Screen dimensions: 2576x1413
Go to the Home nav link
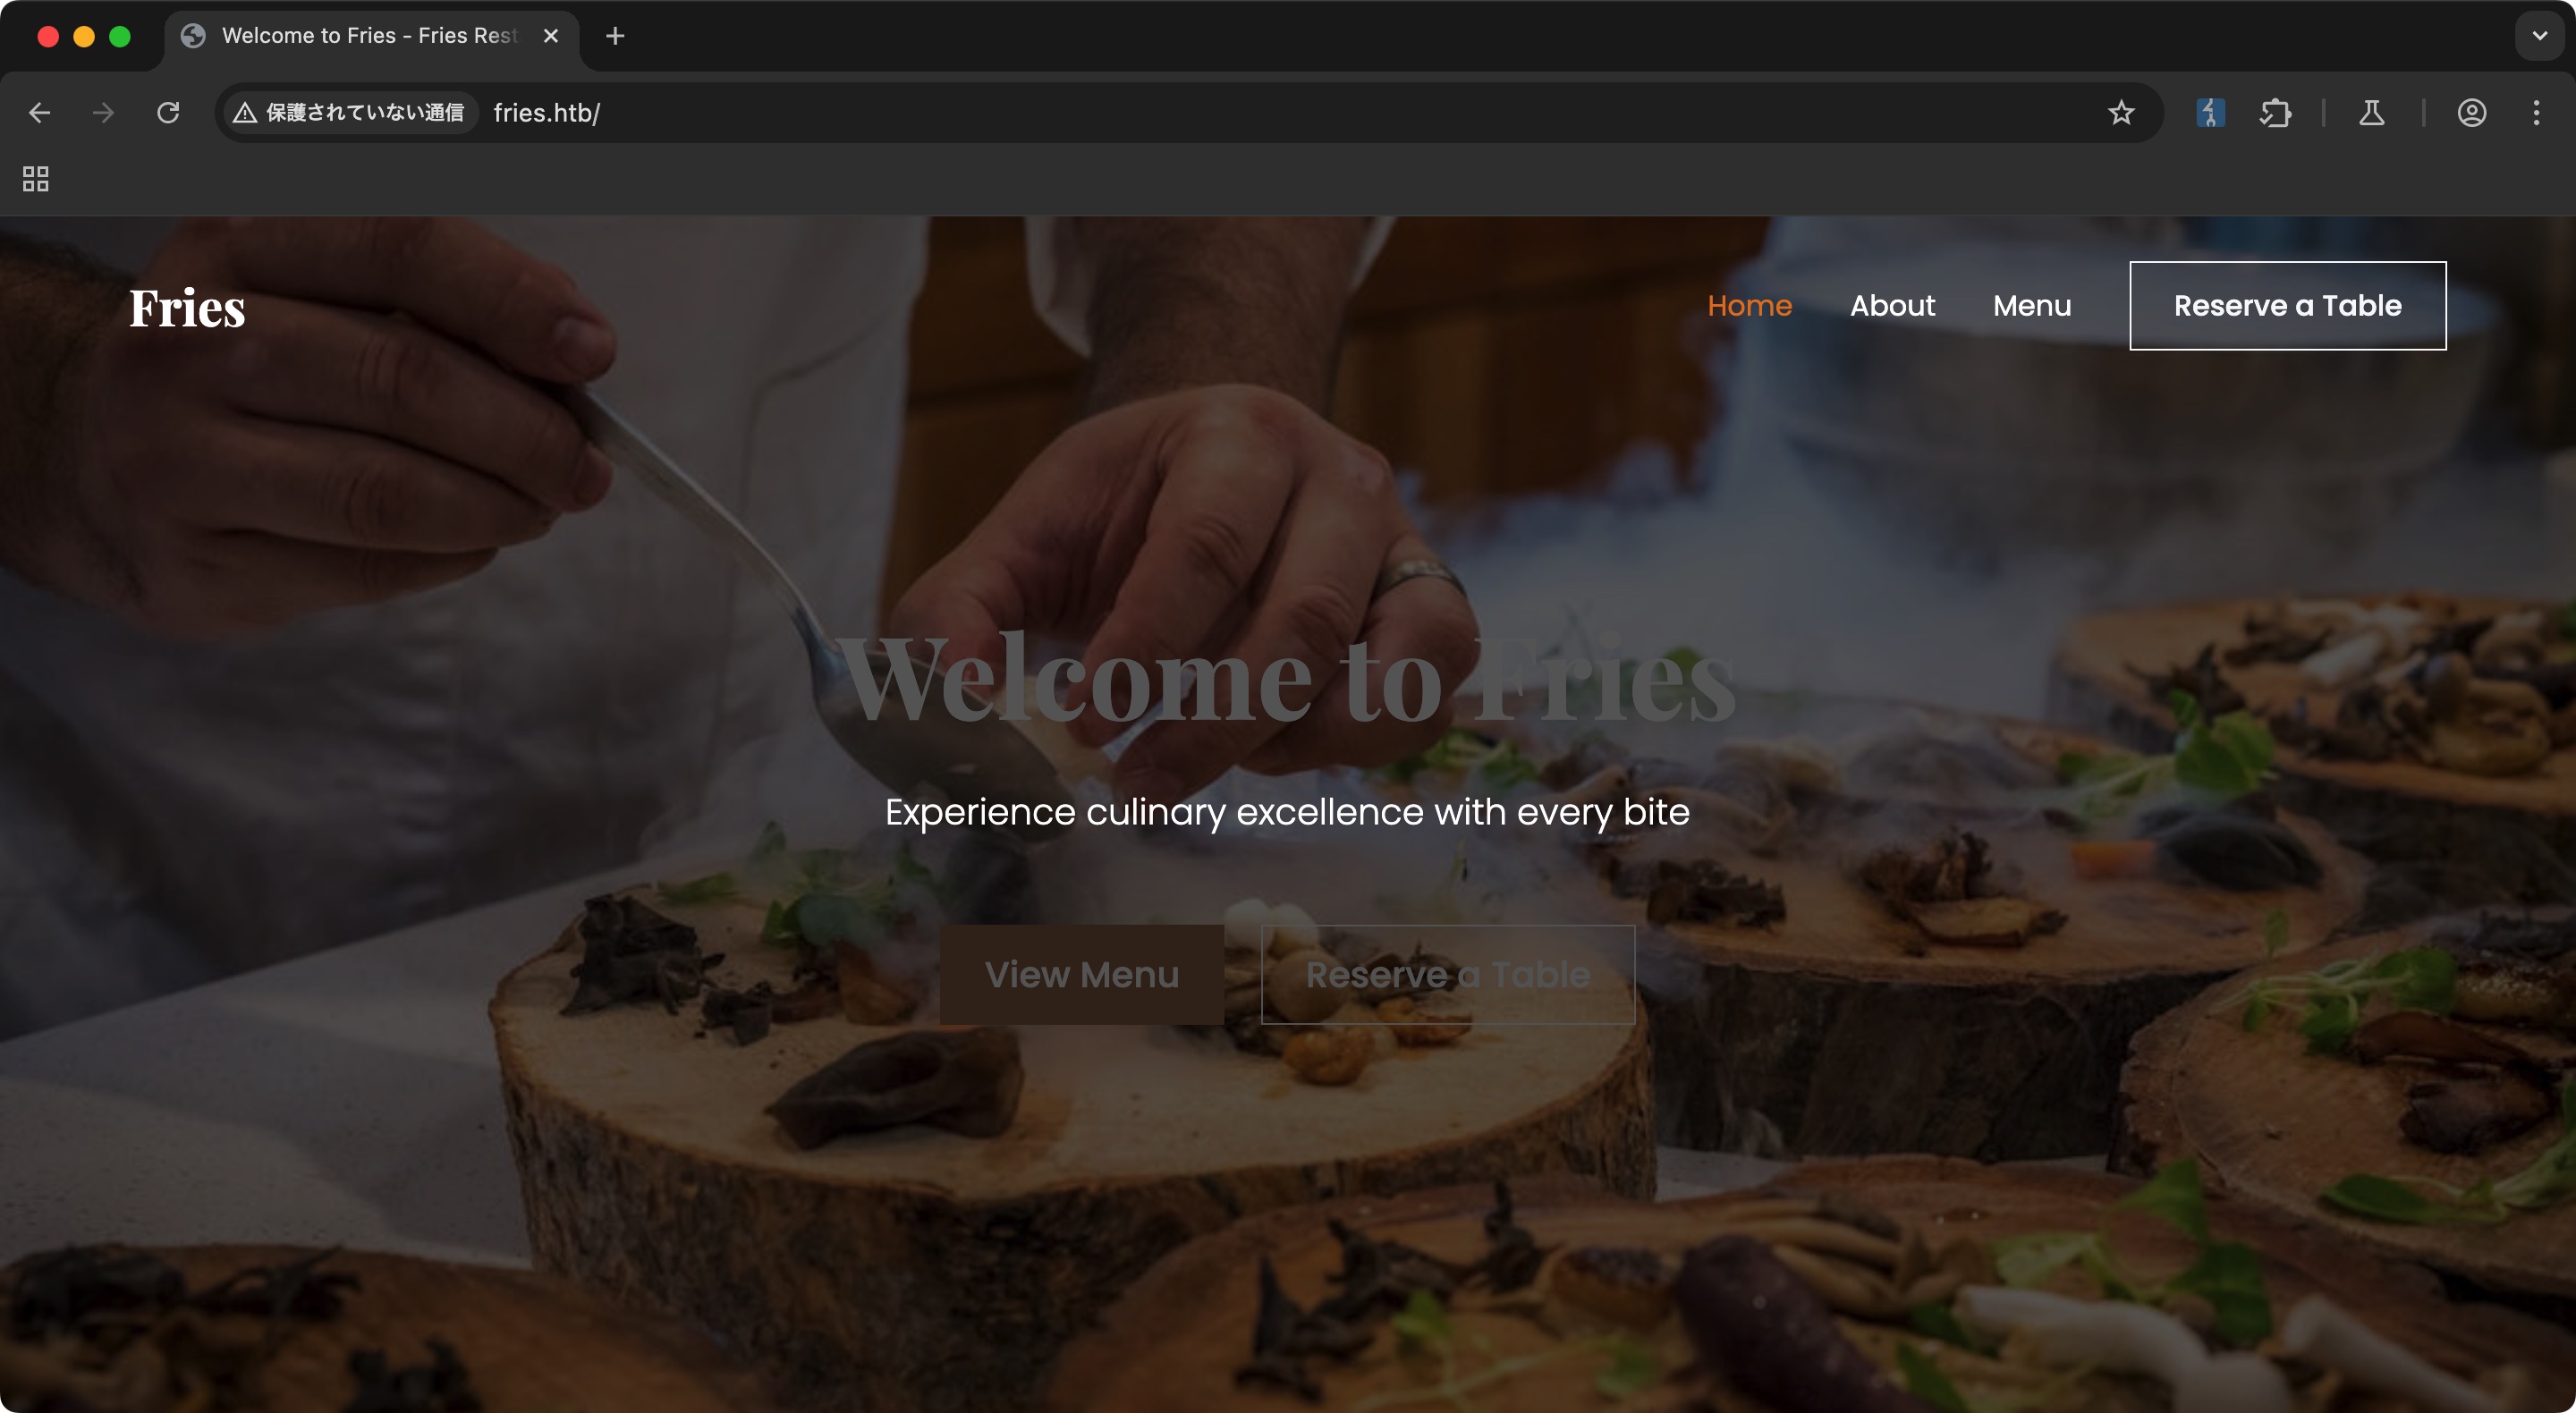[x=1749, y=305]
